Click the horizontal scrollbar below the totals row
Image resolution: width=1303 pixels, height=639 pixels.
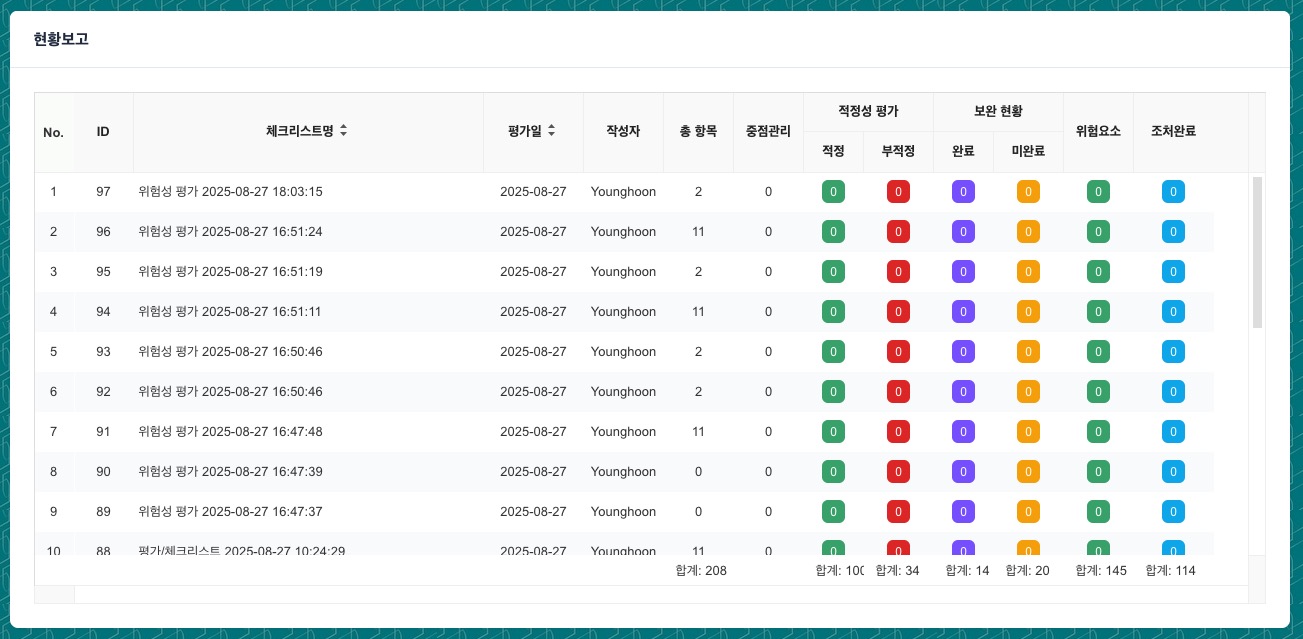(660, 594)
